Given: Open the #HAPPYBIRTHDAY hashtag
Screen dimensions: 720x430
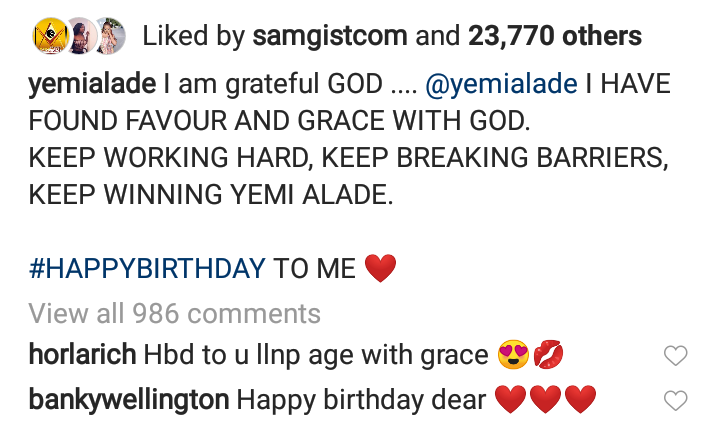Looking at the screenshot, I should (x=148, y=268).
